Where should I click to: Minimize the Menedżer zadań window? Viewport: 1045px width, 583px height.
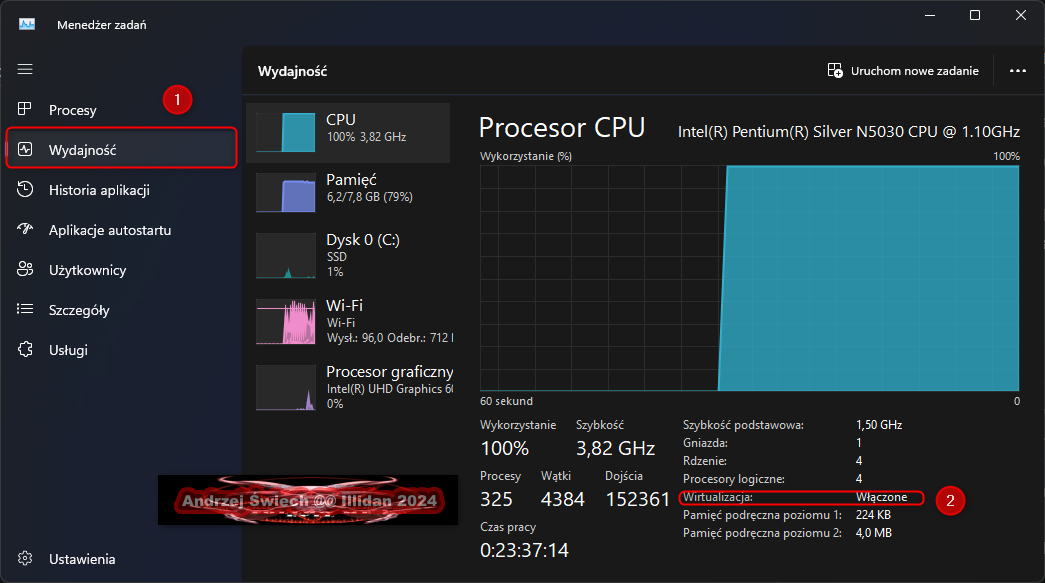point(930,15)
